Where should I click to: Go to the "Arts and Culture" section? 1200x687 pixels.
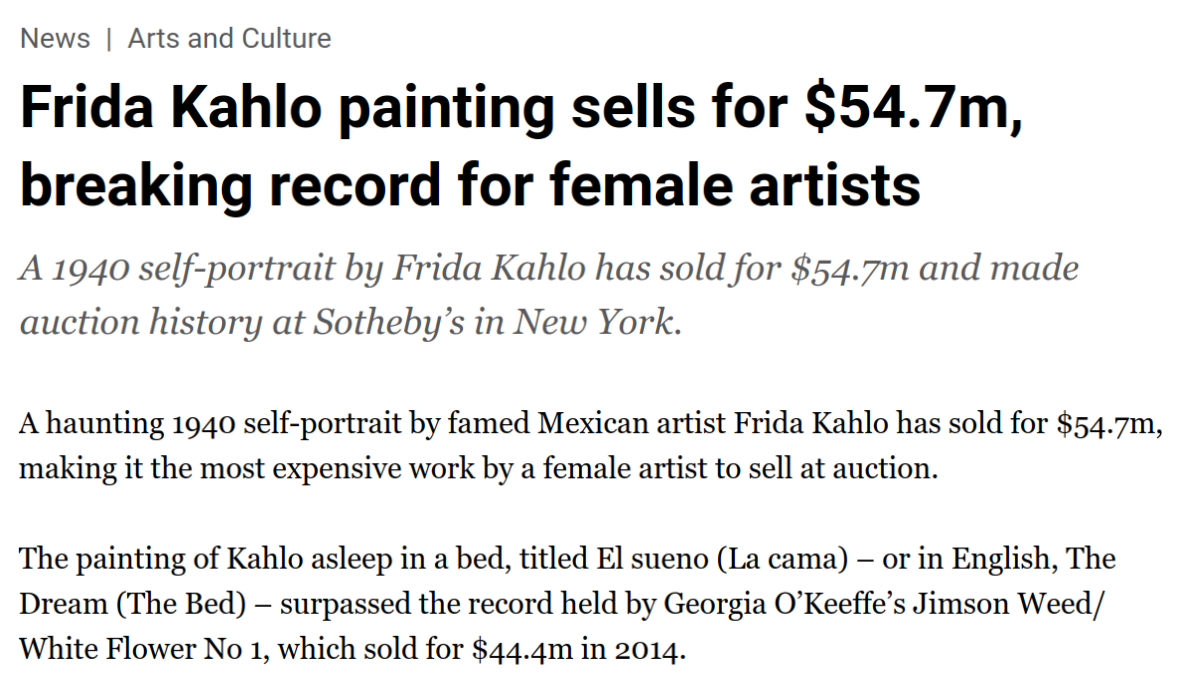[230, 39]
